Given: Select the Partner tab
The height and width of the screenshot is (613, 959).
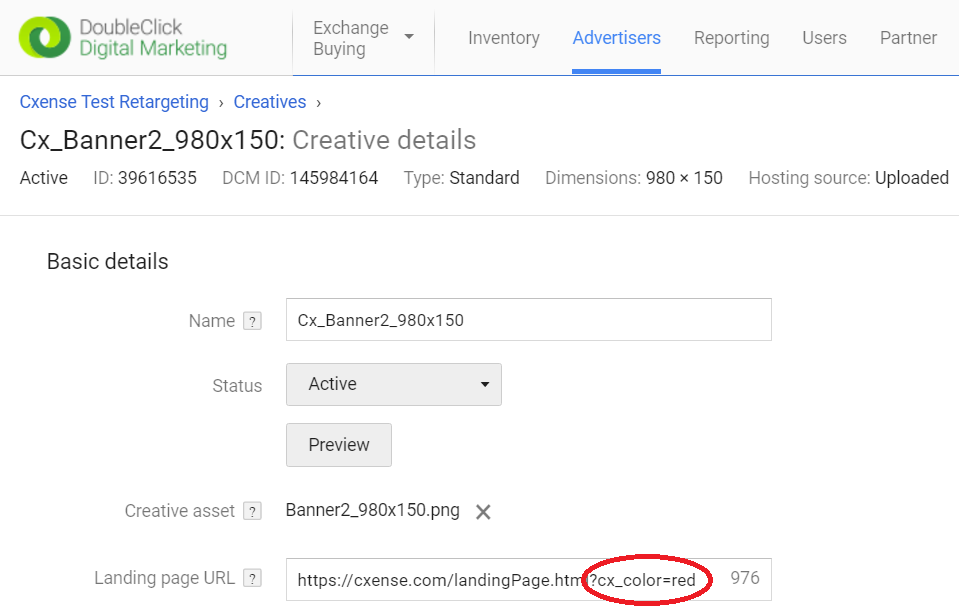Looking at the screenshot, I should (908, 38).
